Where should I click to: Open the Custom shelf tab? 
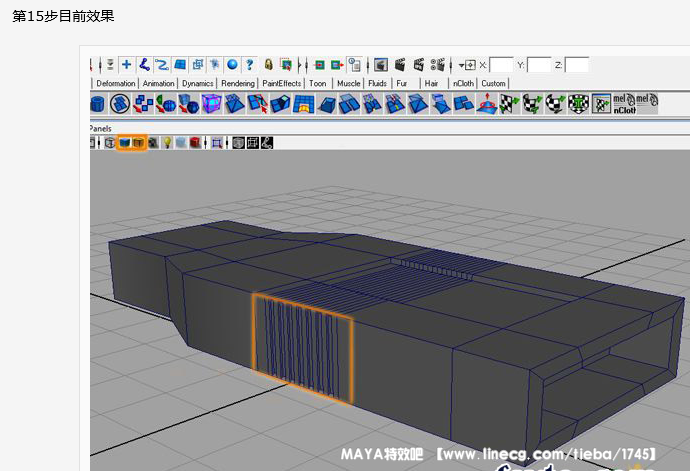click(x=493, y=84)
